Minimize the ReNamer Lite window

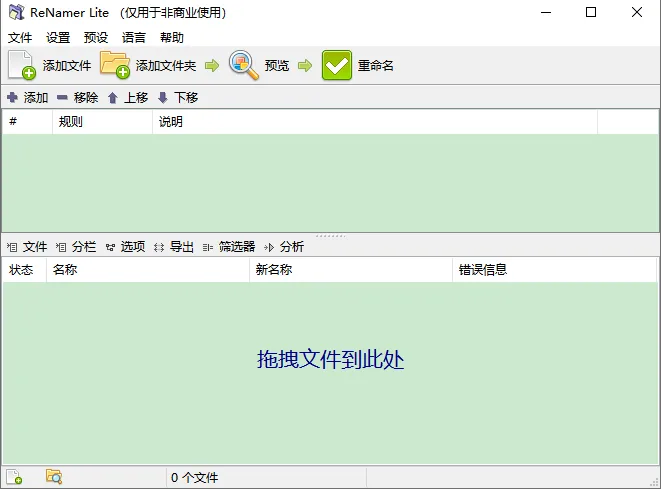pos(546,13)
